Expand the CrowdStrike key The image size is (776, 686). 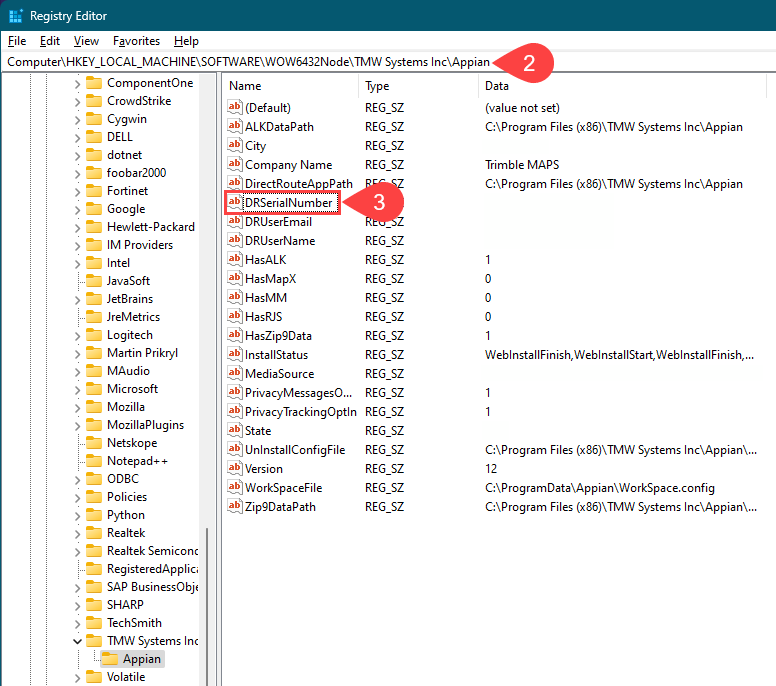pos(77,101)
